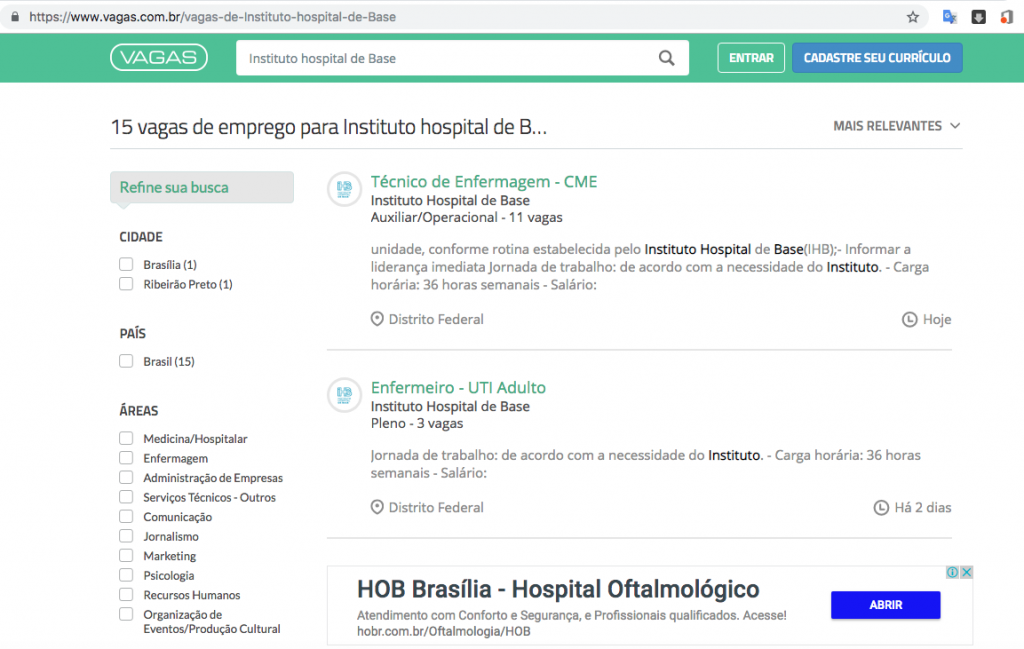Click Cadastre Seu Currículo button
The image size is (1024, 649).
click(x=877, y=58)
